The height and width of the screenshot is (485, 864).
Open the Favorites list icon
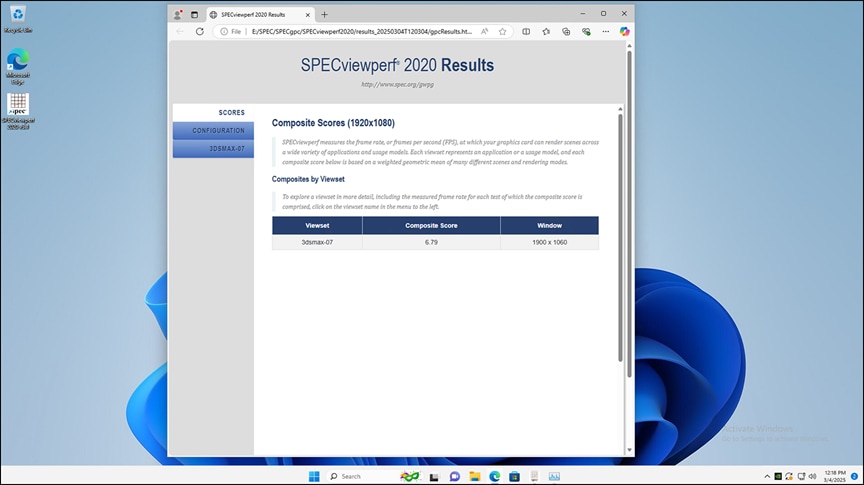(546, 31)
